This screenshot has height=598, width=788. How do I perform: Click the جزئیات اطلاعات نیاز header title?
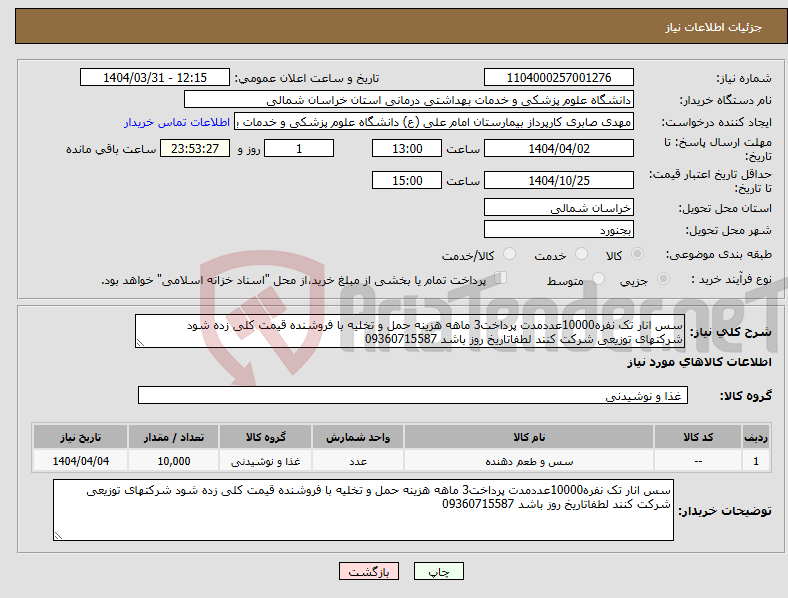point(714,27)
